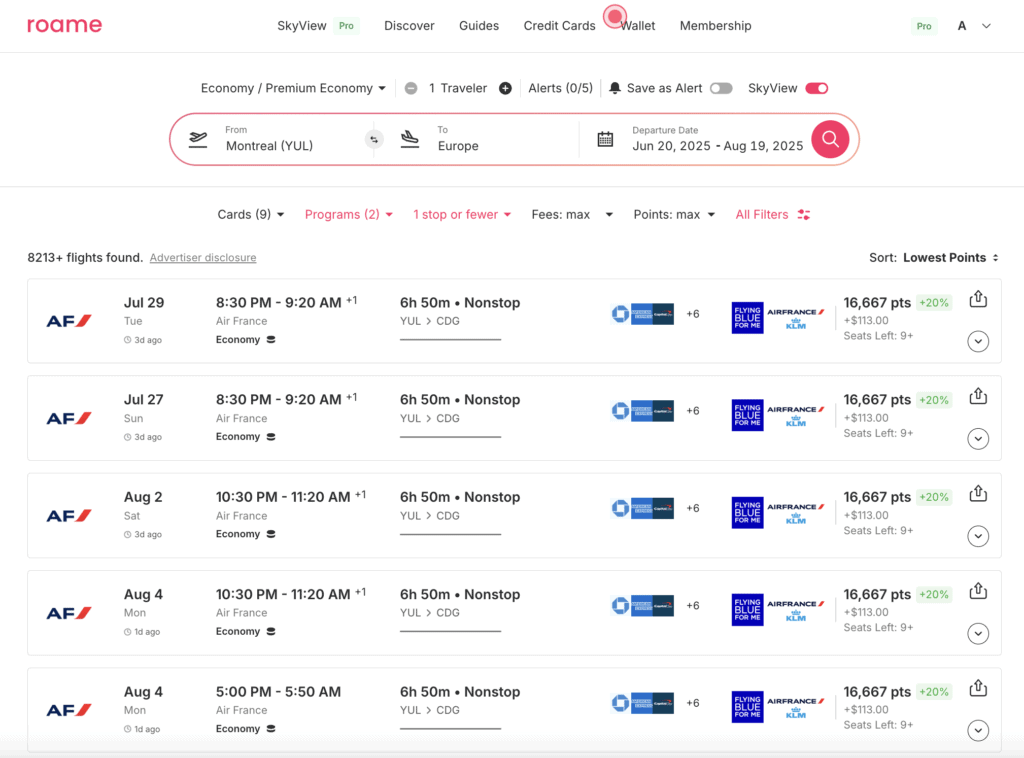Click +6 more cards on Jul 29 flight
The width and height of the screenshot is (1024, 758).
click(692, 314)
